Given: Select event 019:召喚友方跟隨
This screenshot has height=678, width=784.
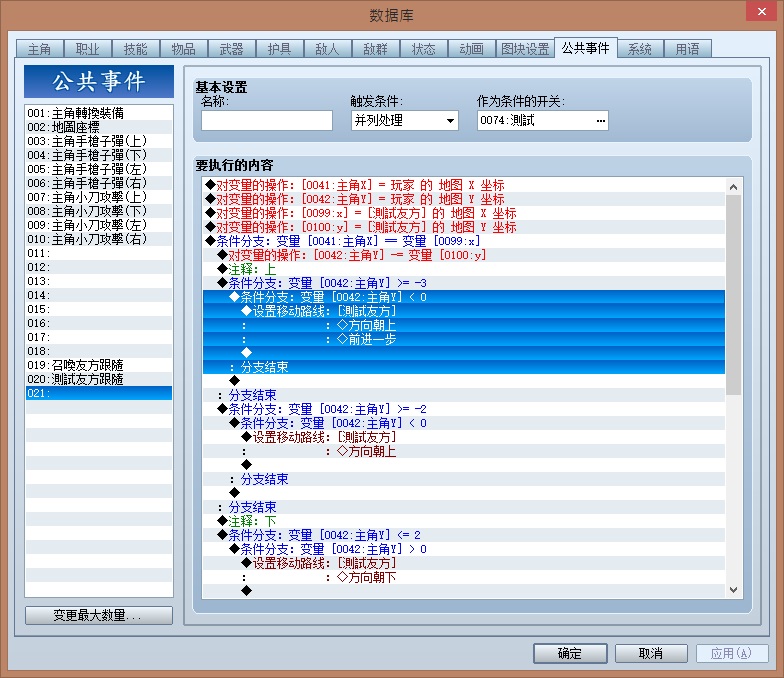Looking at the screenshot, I should (98, 365).
